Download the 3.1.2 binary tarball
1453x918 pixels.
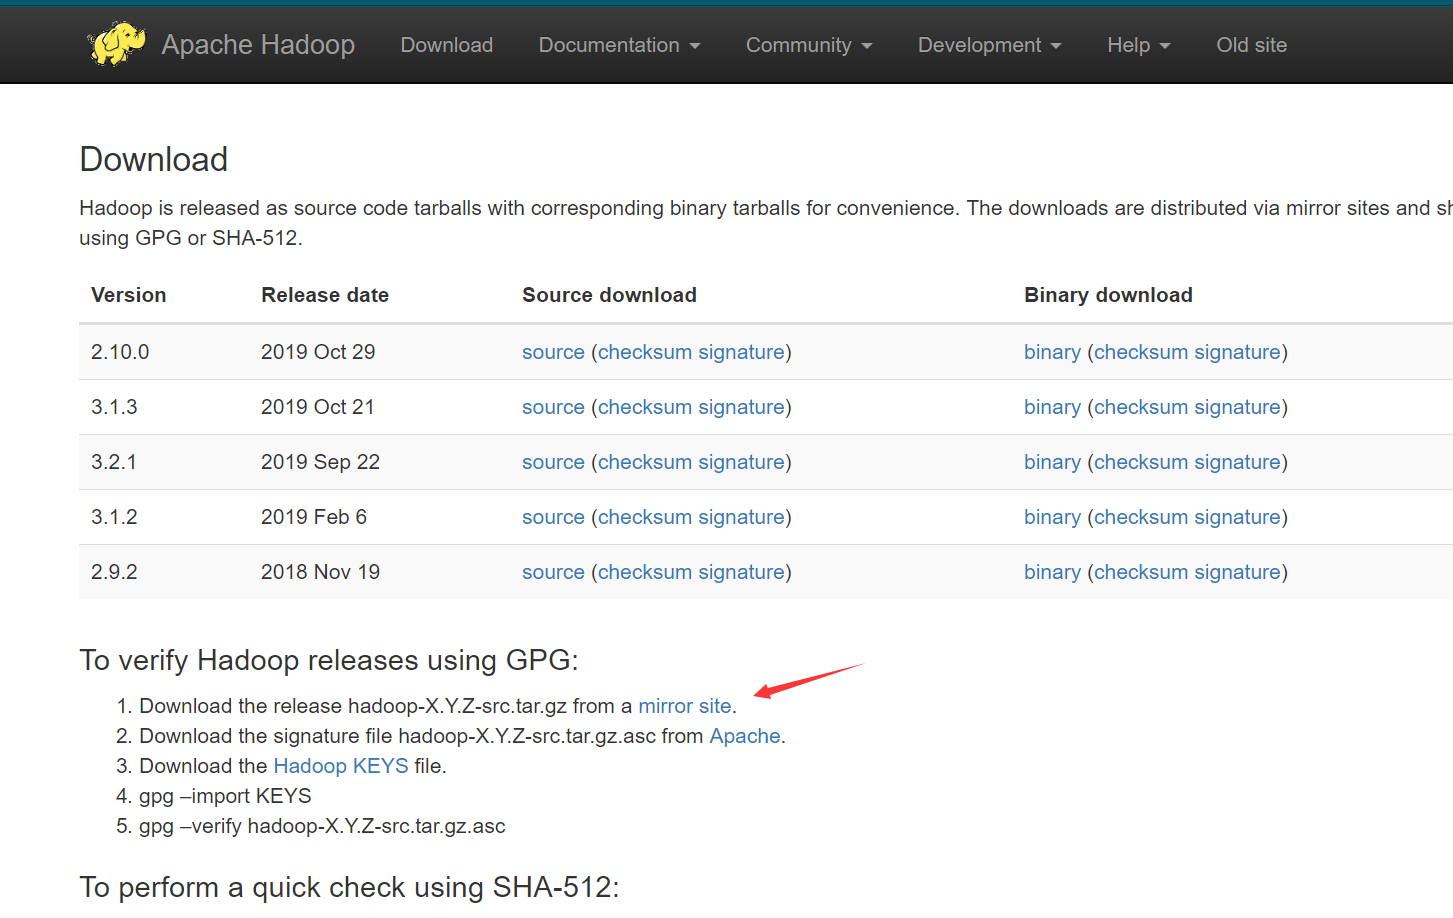pos(1052,517)
